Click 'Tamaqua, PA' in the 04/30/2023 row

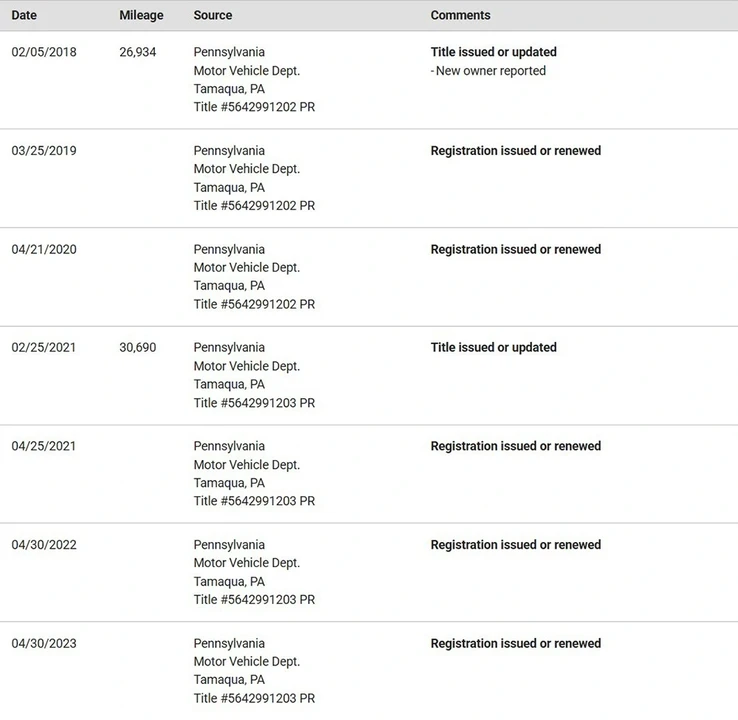pyautogui.click(x=229, y=680)
